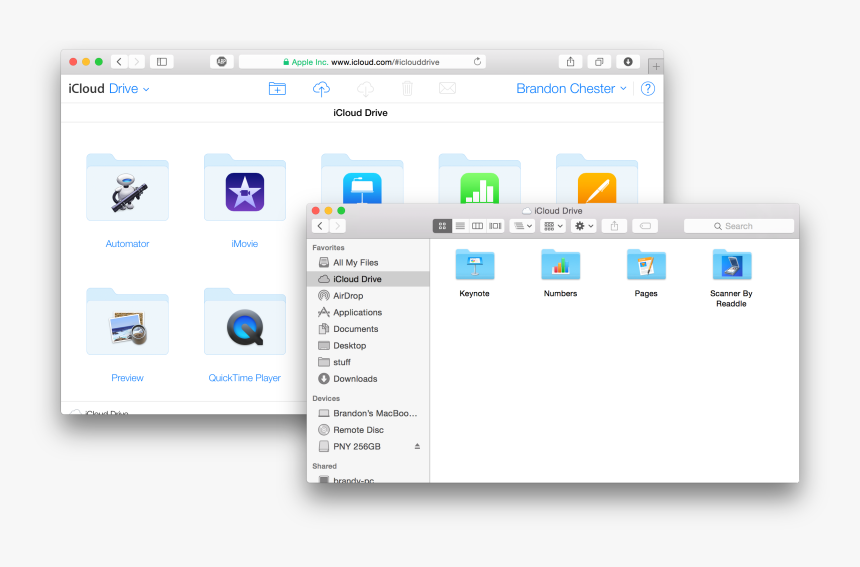Reload page in Safari address bar

click(x=477, y=61)
